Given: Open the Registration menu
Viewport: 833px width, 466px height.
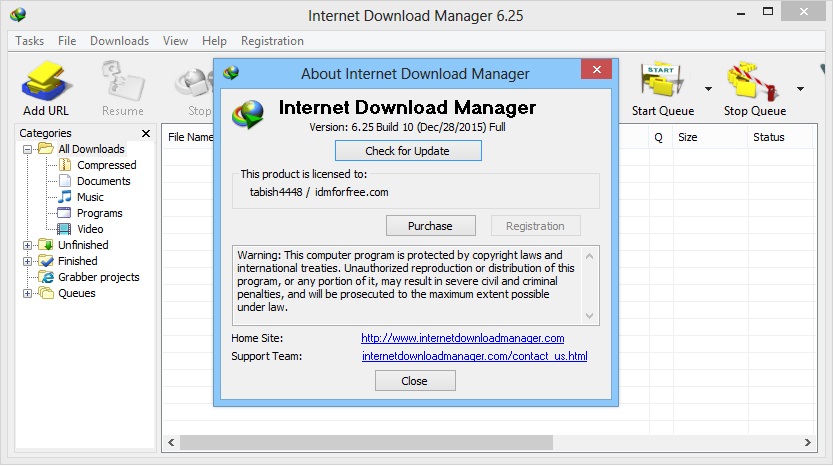Looking at the screenshot, I should (272, 41).
